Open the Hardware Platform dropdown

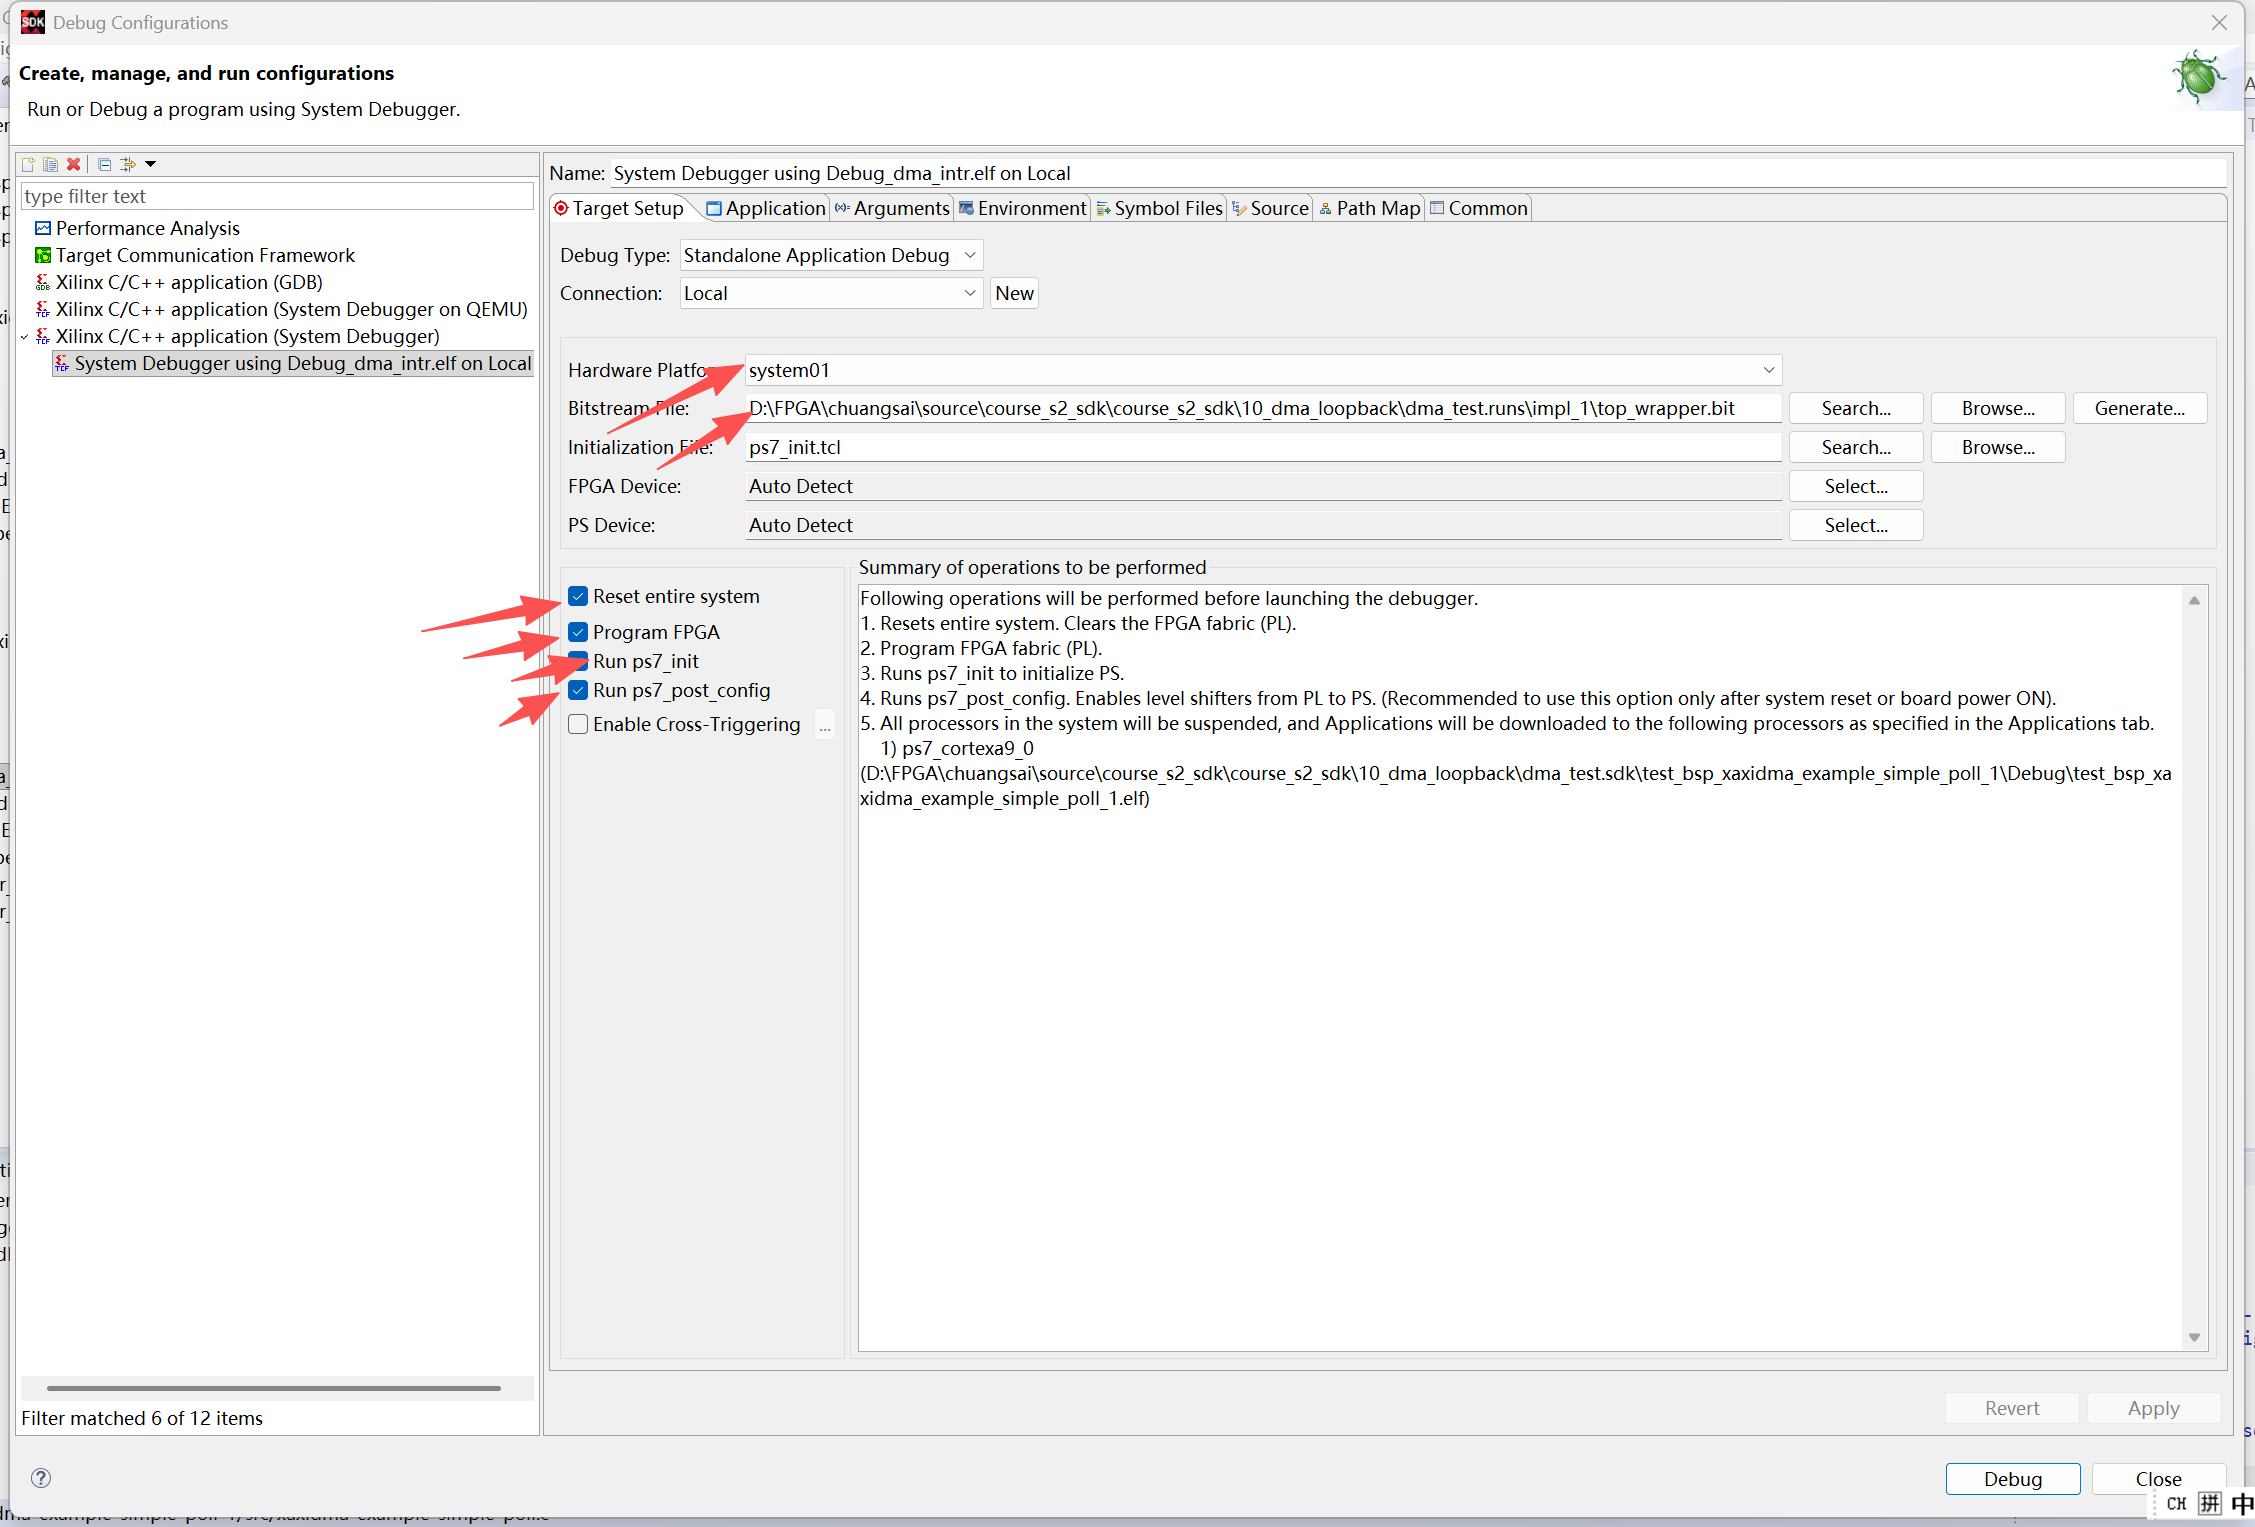[1768, 370]
